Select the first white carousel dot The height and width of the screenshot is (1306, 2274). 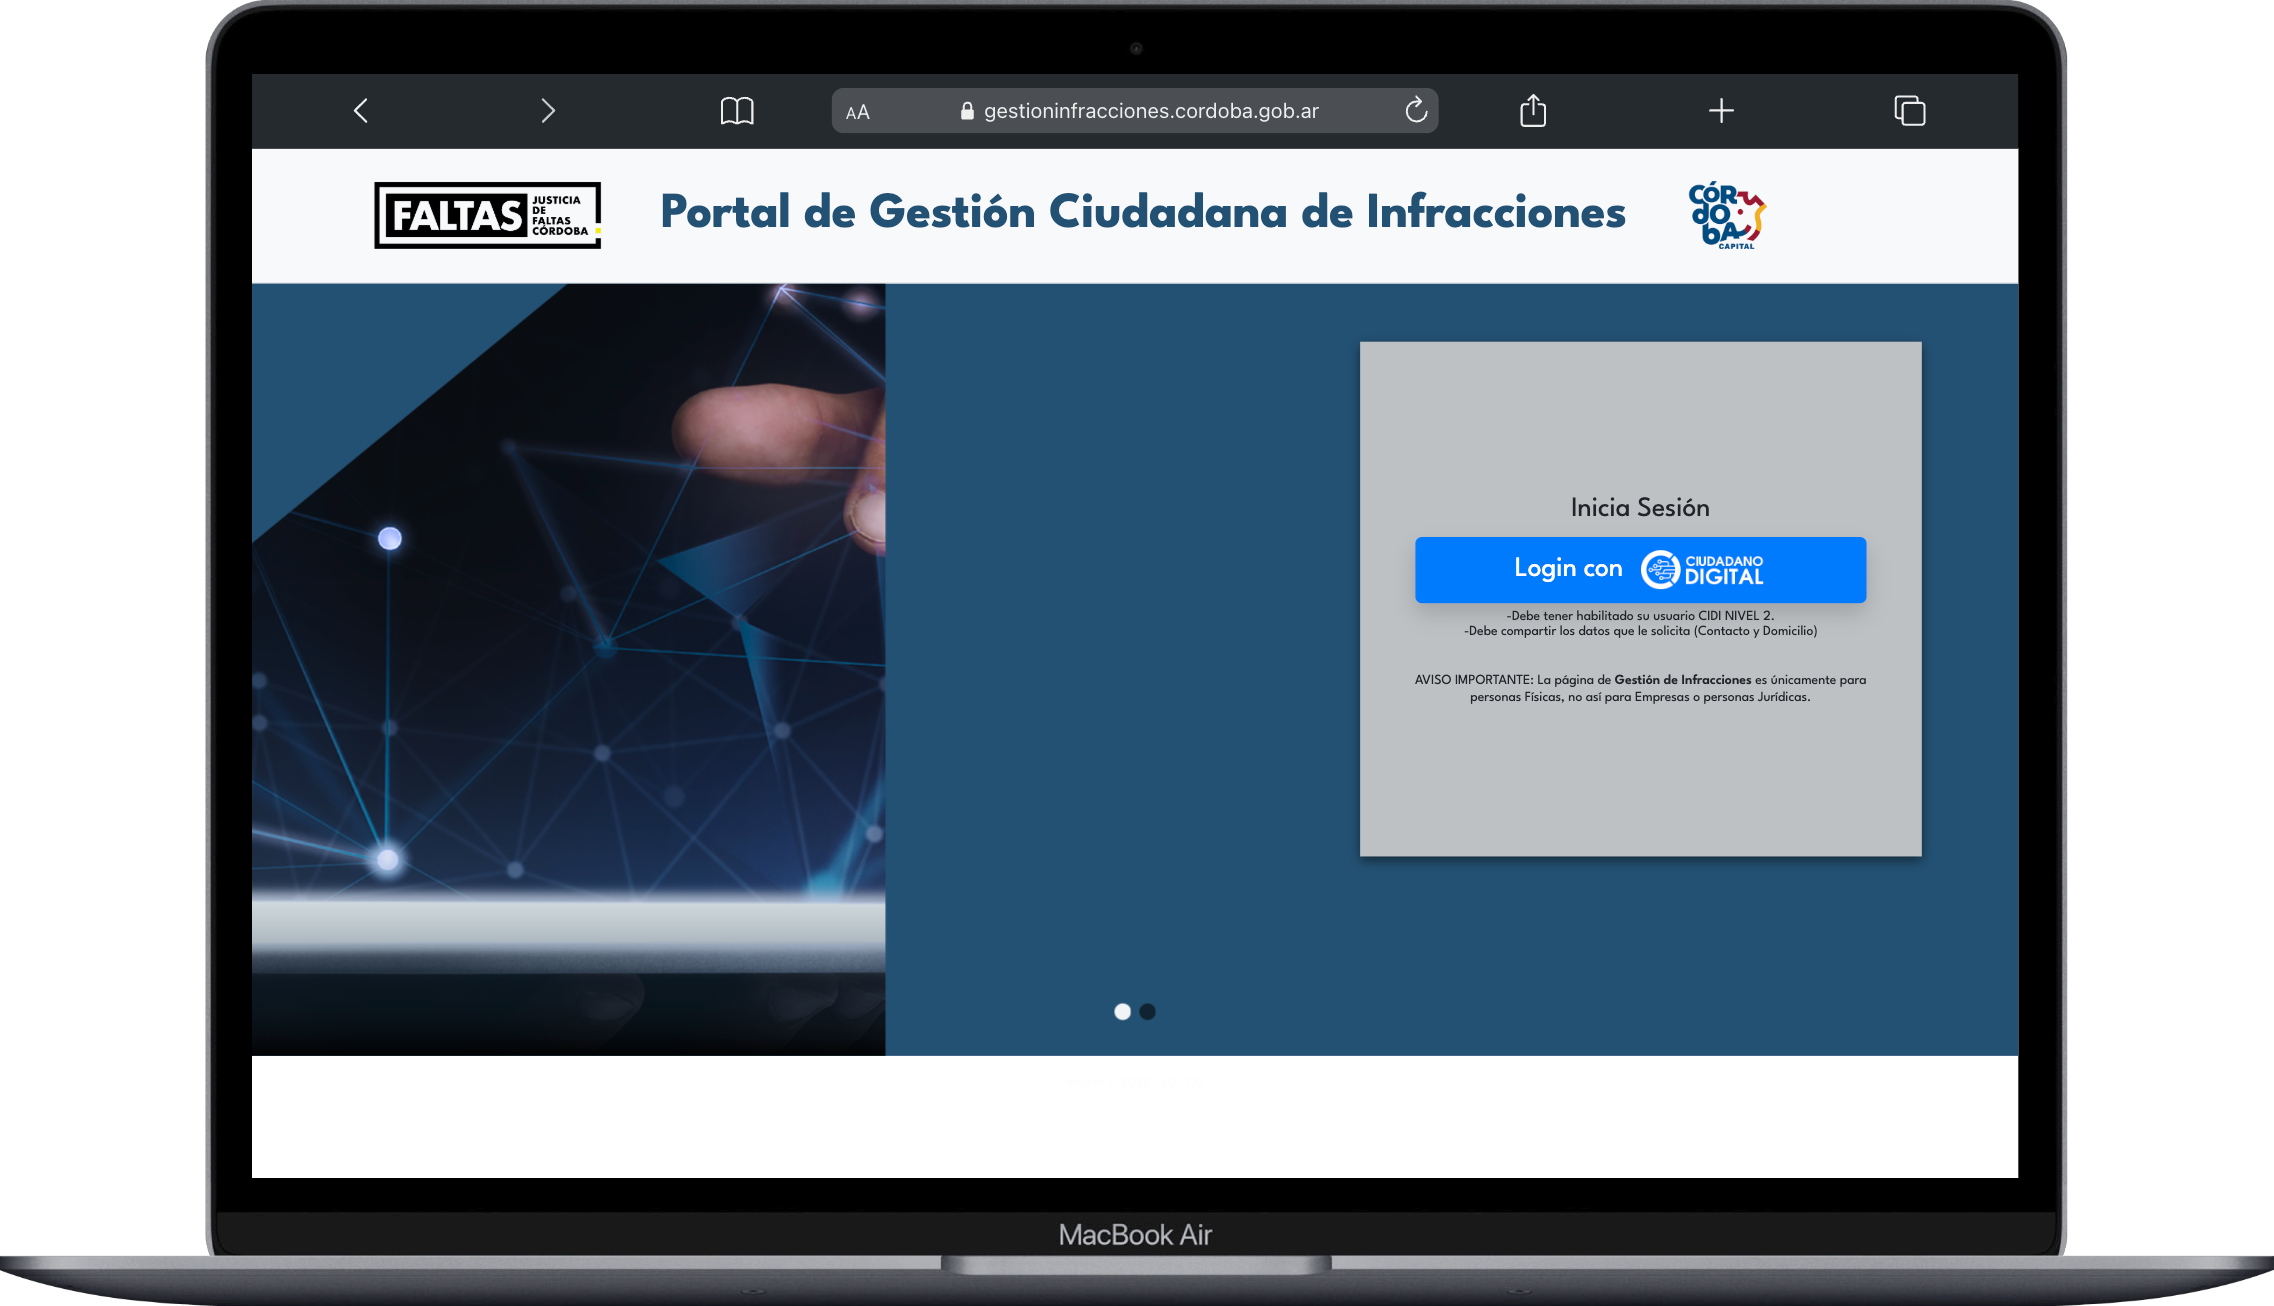pyautogui.click(x=1122, y=1012)
